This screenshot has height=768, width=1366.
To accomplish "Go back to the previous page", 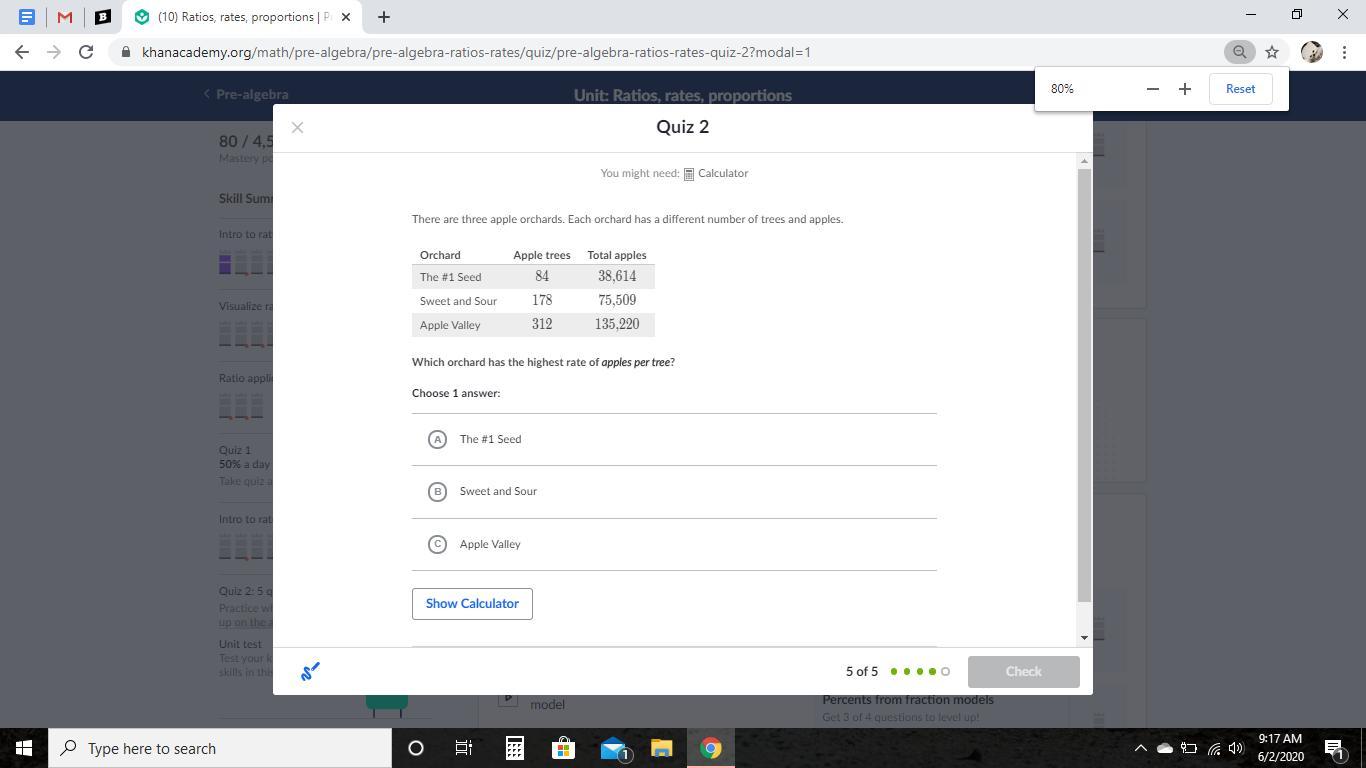I will tap(22, 52).
